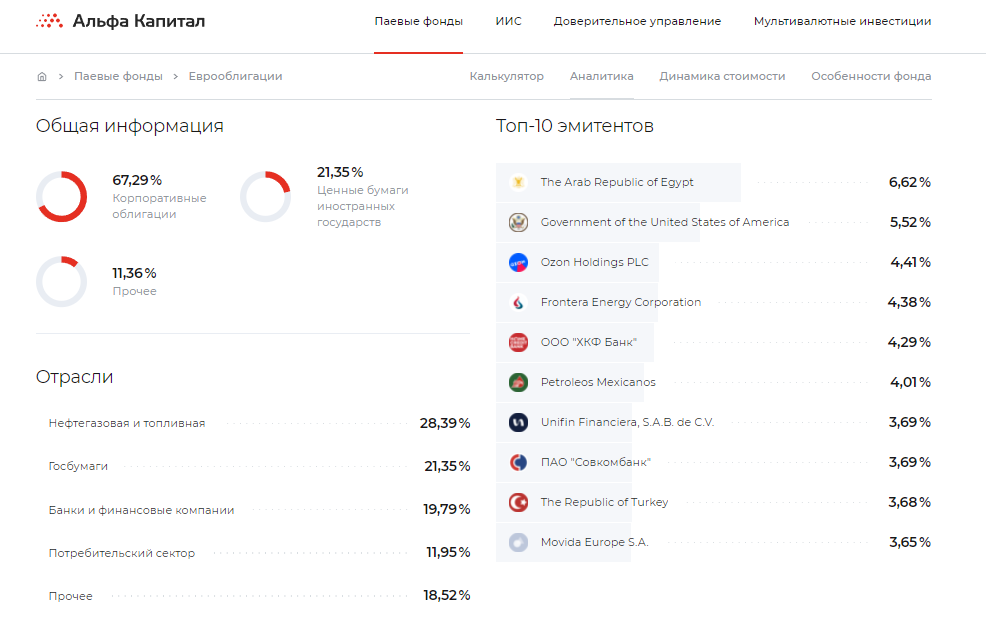986x623 pixels.
Task: Click the 18,52% sector value
Action: point(446,595)
